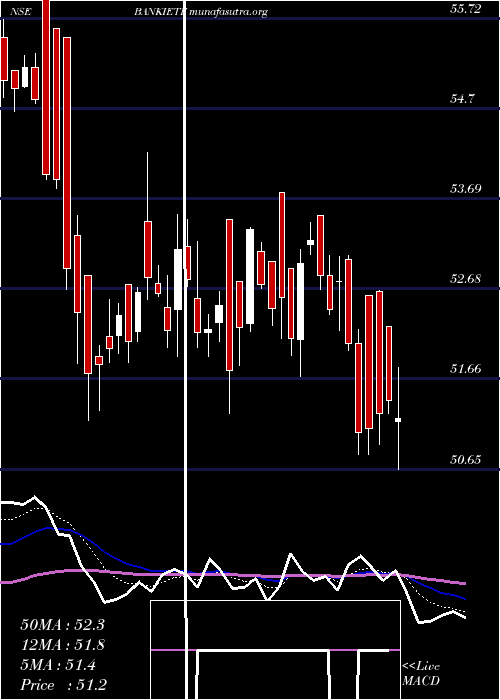Click the 54.7 price axis label

462,99
